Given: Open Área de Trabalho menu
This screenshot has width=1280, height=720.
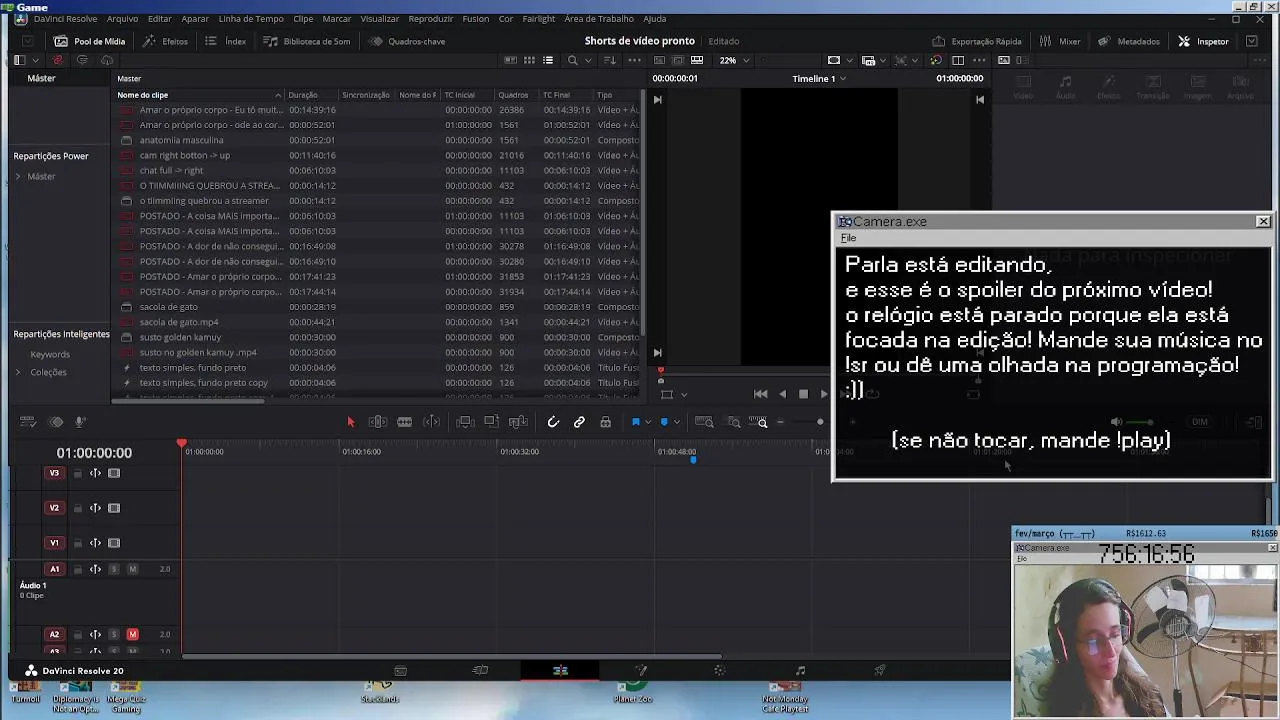Looking at the screenshot, I should pyautogui.click(x=599, y=19).
